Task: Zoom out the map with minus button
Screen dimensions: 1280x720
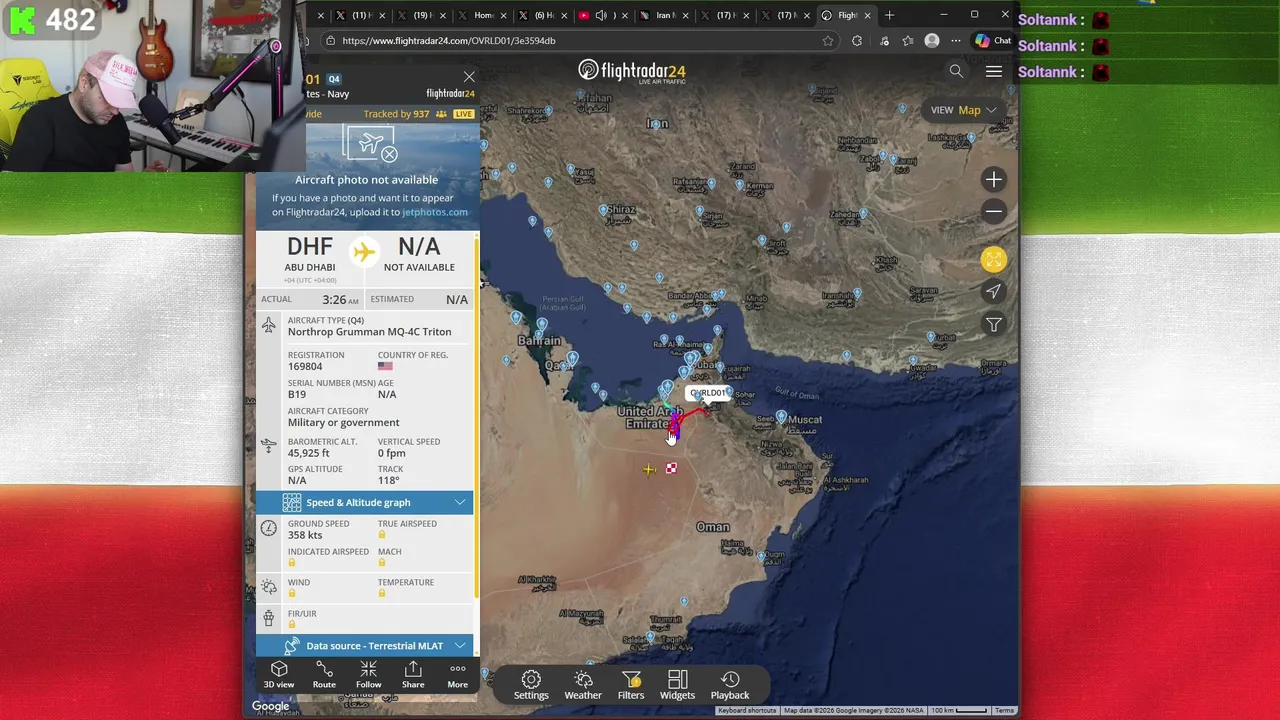Action: point(993,211)
